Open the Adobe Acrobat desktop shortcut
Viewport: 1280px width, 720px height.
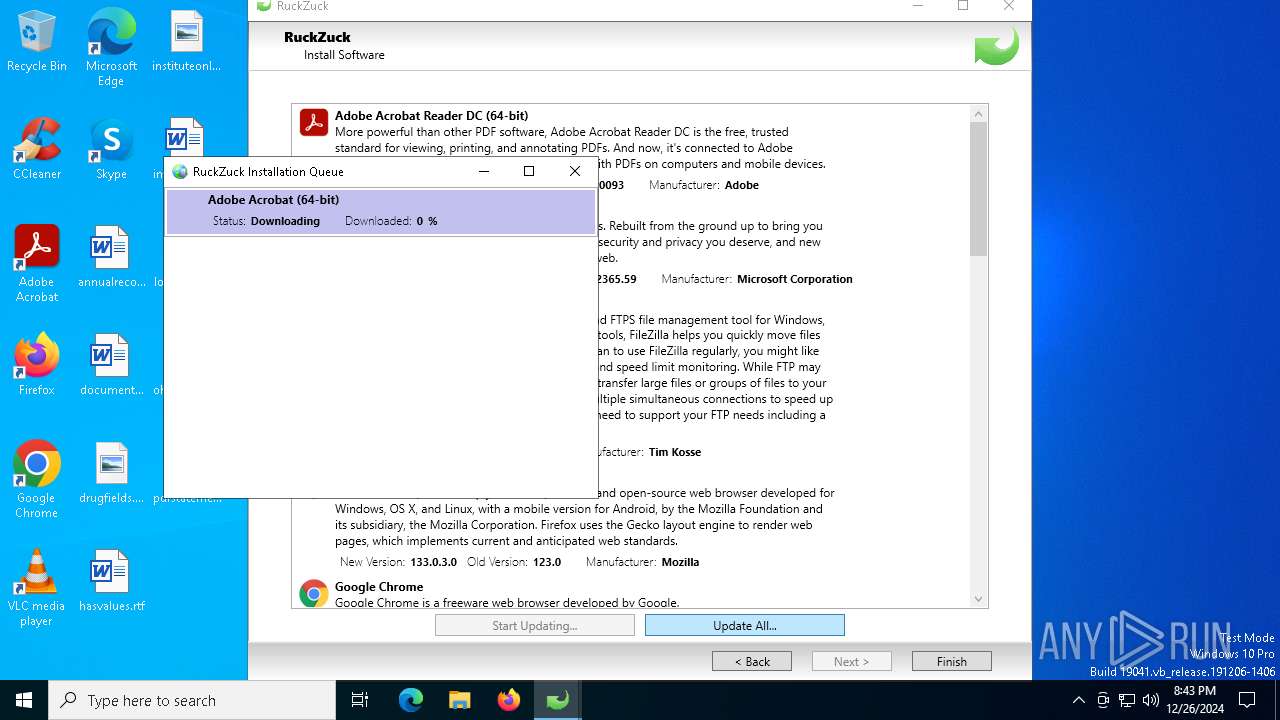point(37,264)
